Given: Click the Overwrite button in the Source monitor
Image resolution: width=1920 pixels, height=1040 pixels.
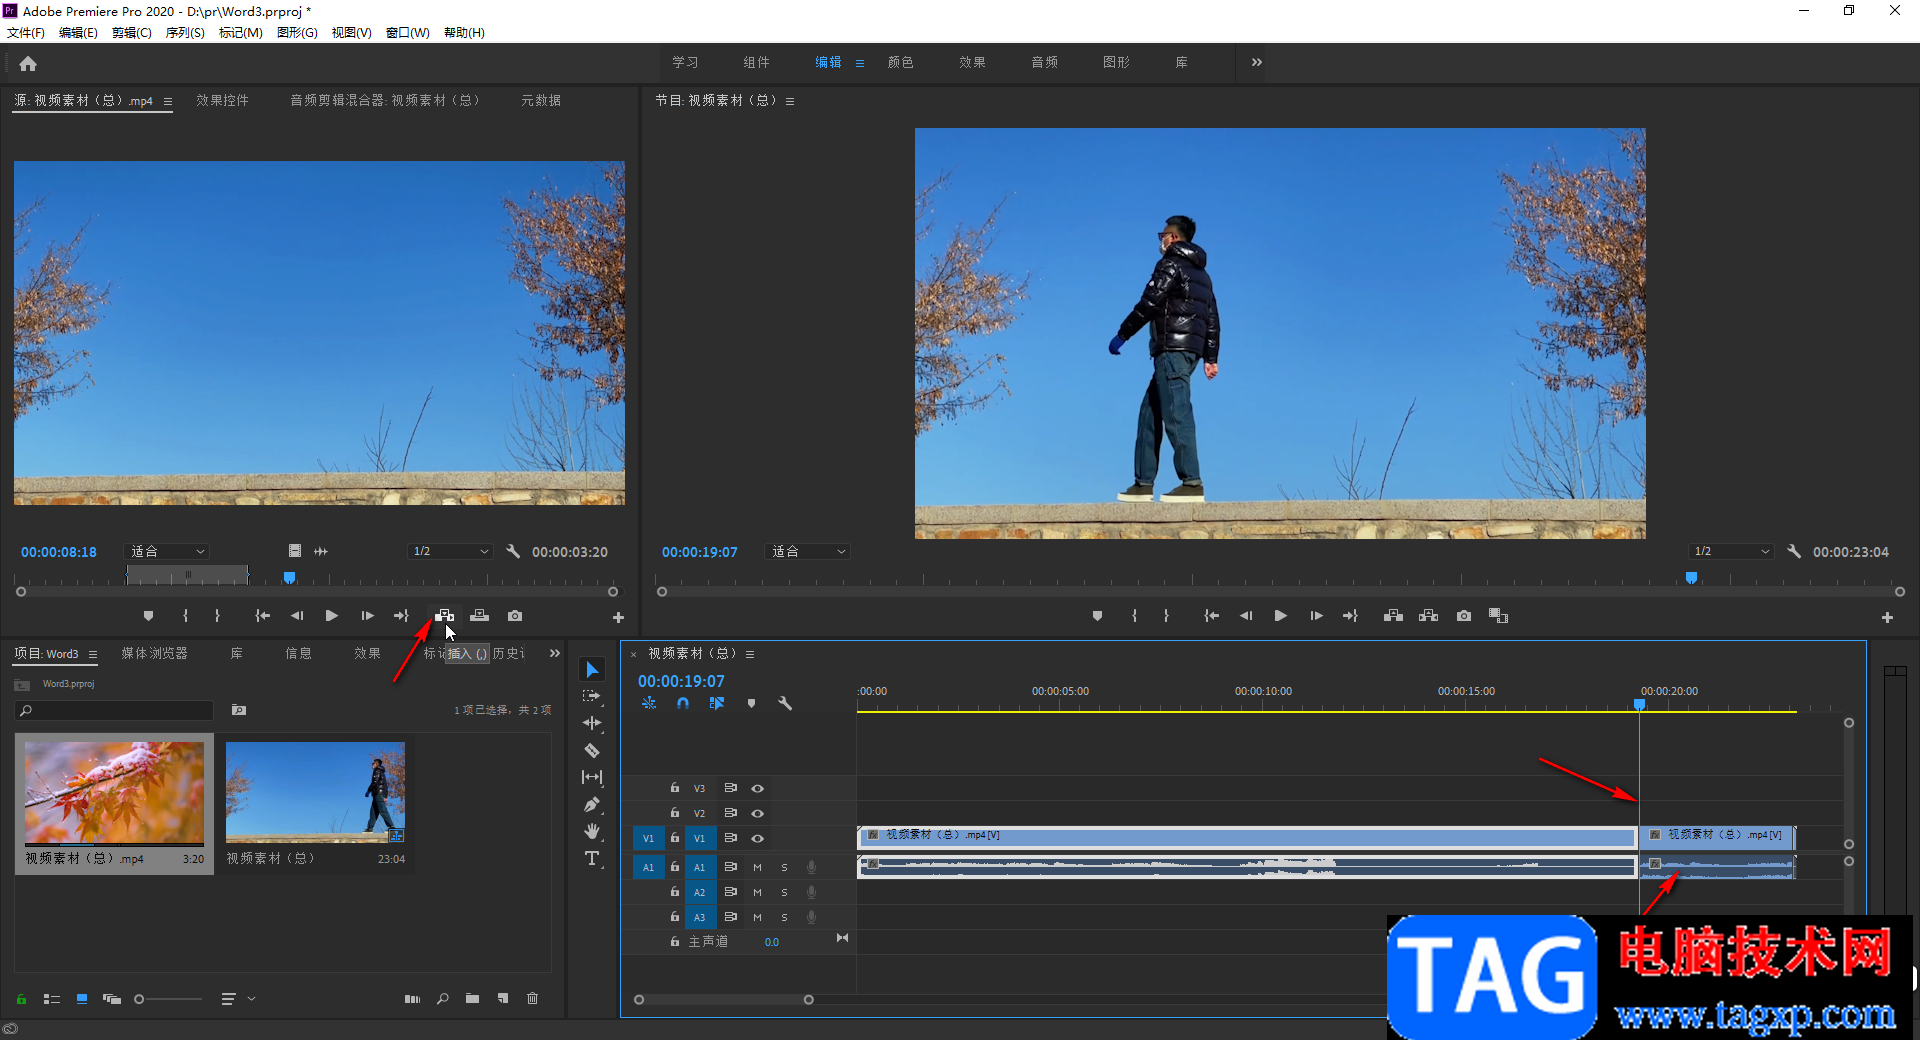Looking at the screenshot, I should pos(480,616).
